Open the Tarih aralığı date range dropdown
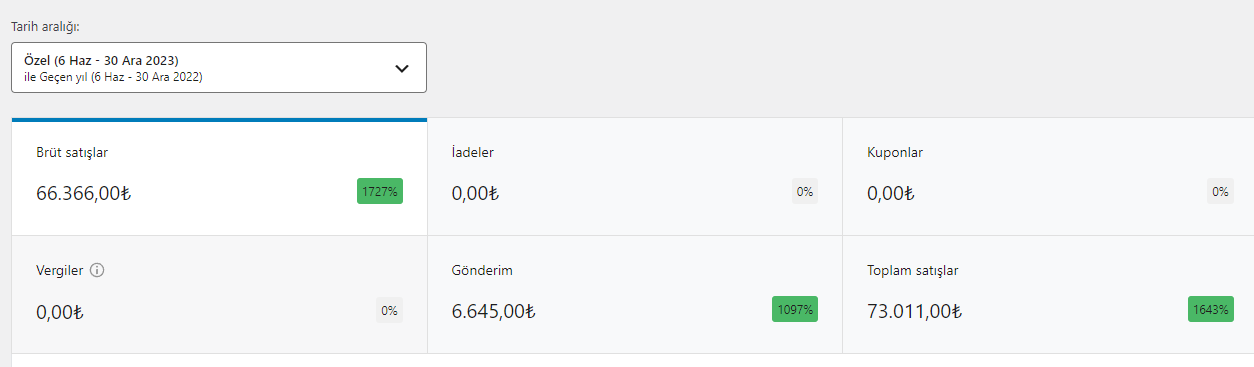The height and width of the screenshot is (367, 1254). [x=219, y=68]
